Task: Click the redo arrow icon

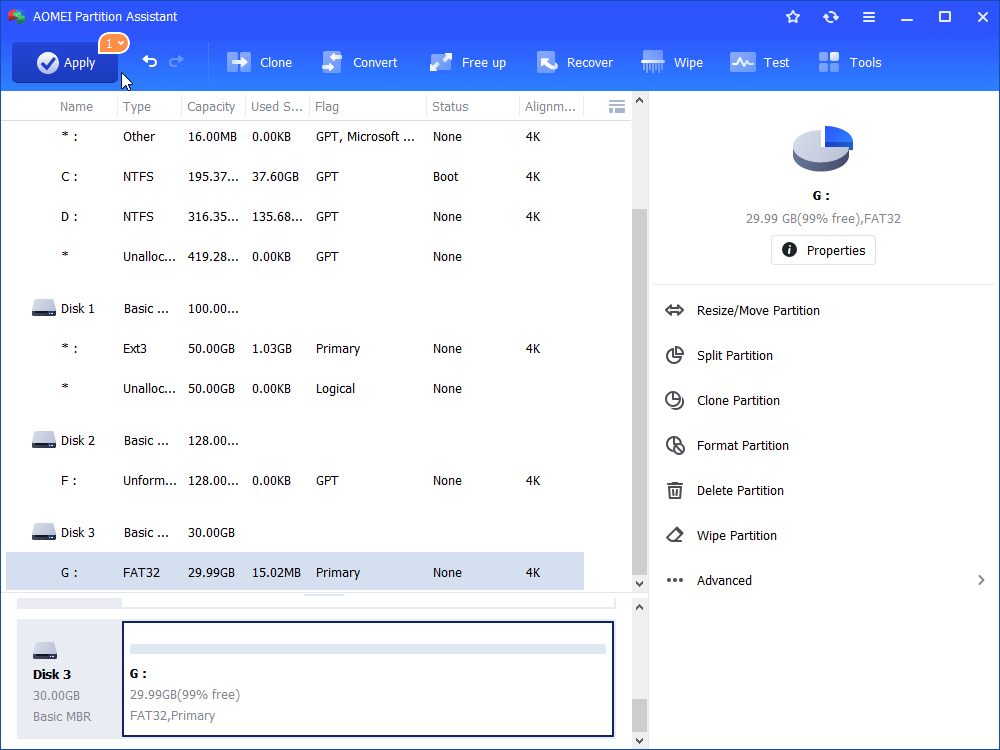Action: click(x=176, y=62)
